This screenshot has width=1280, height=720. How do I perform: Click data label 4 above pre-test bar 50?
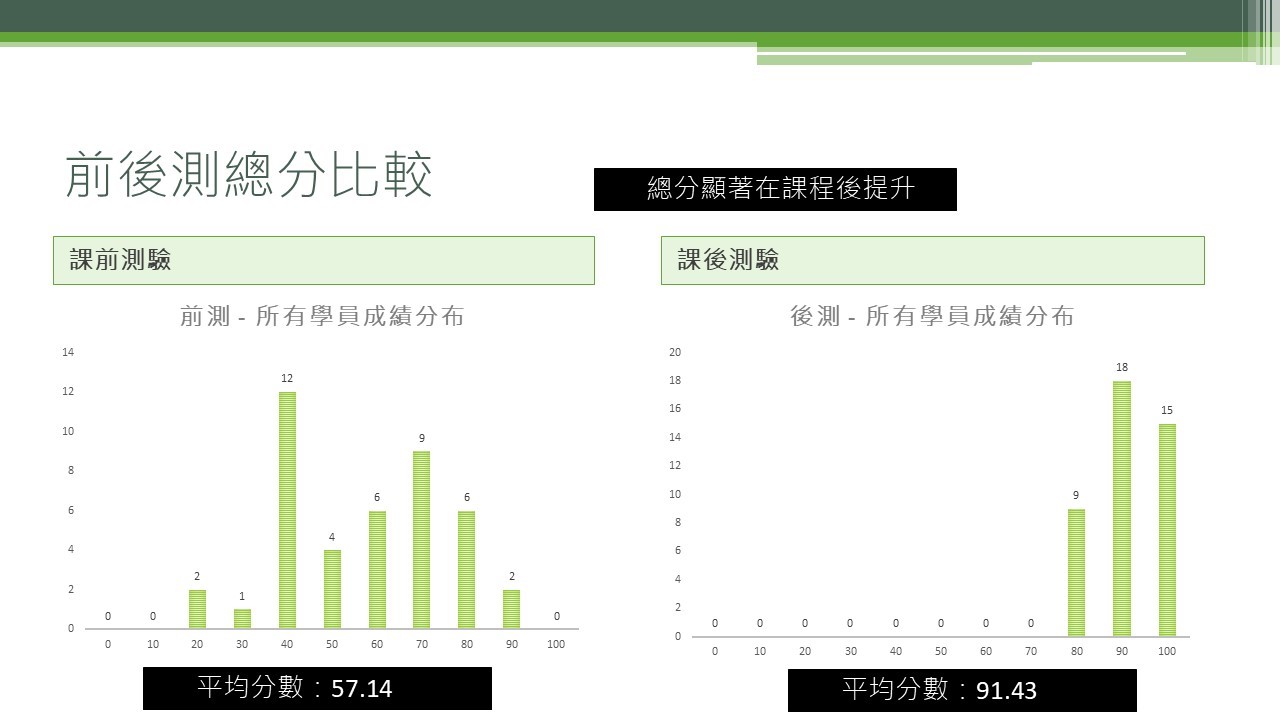pos(332,537)
